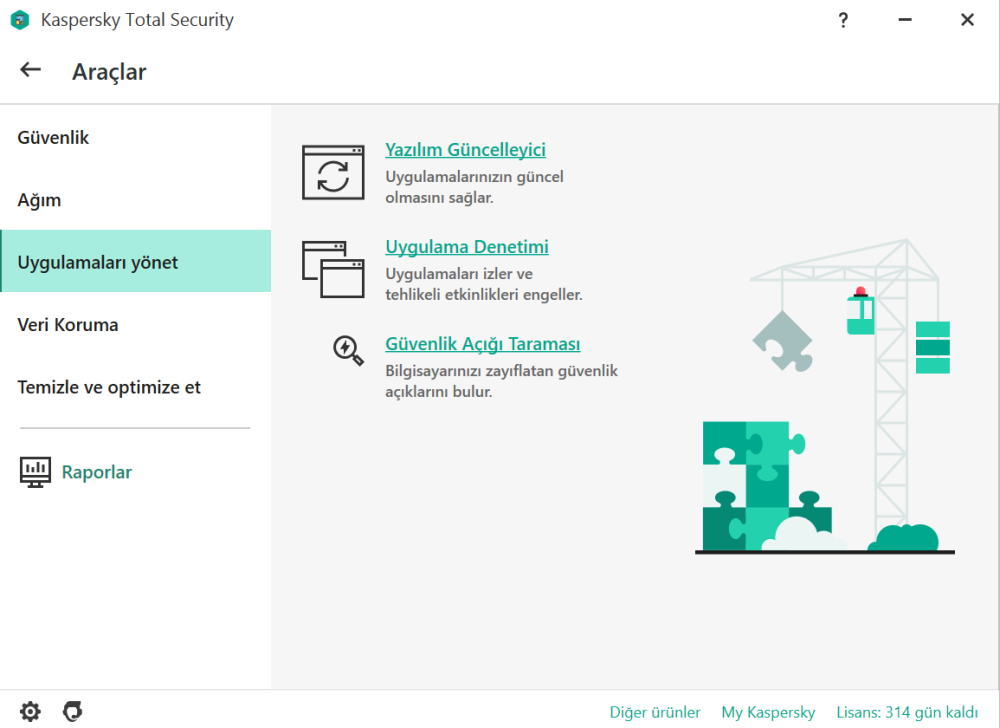Open settings via the gear icon
Image resolution: width=1000 pixels, height=728 pixels.
click(x=30, y=711)
